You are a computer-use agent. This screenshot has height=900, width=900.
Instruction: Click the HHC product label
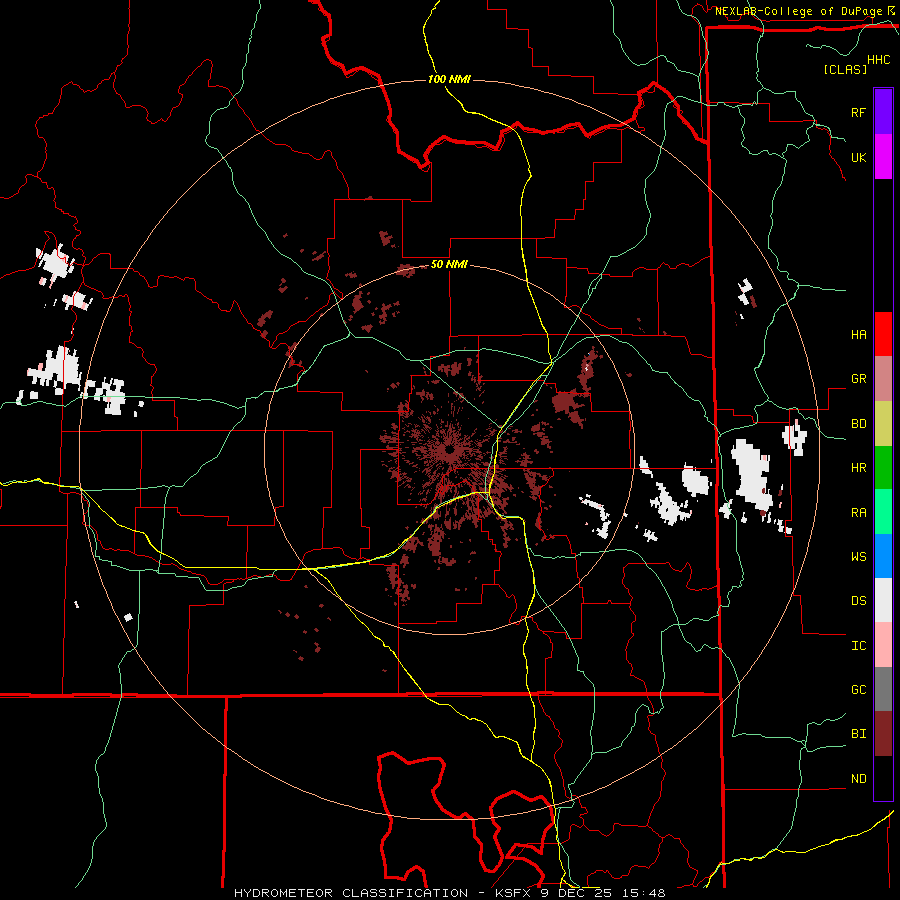click(878, 60)
